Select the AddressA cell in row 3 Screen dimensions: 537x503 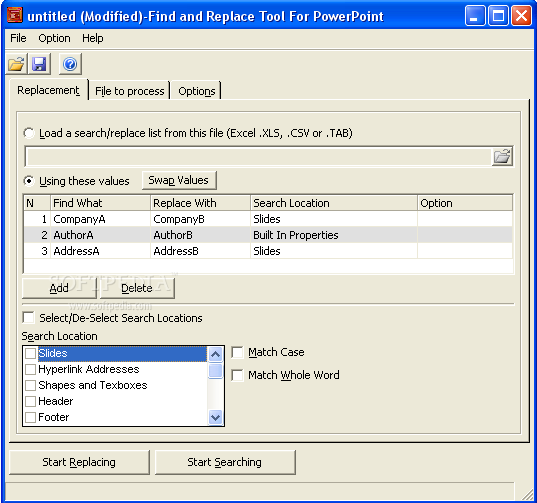click(x=100, y=251)
